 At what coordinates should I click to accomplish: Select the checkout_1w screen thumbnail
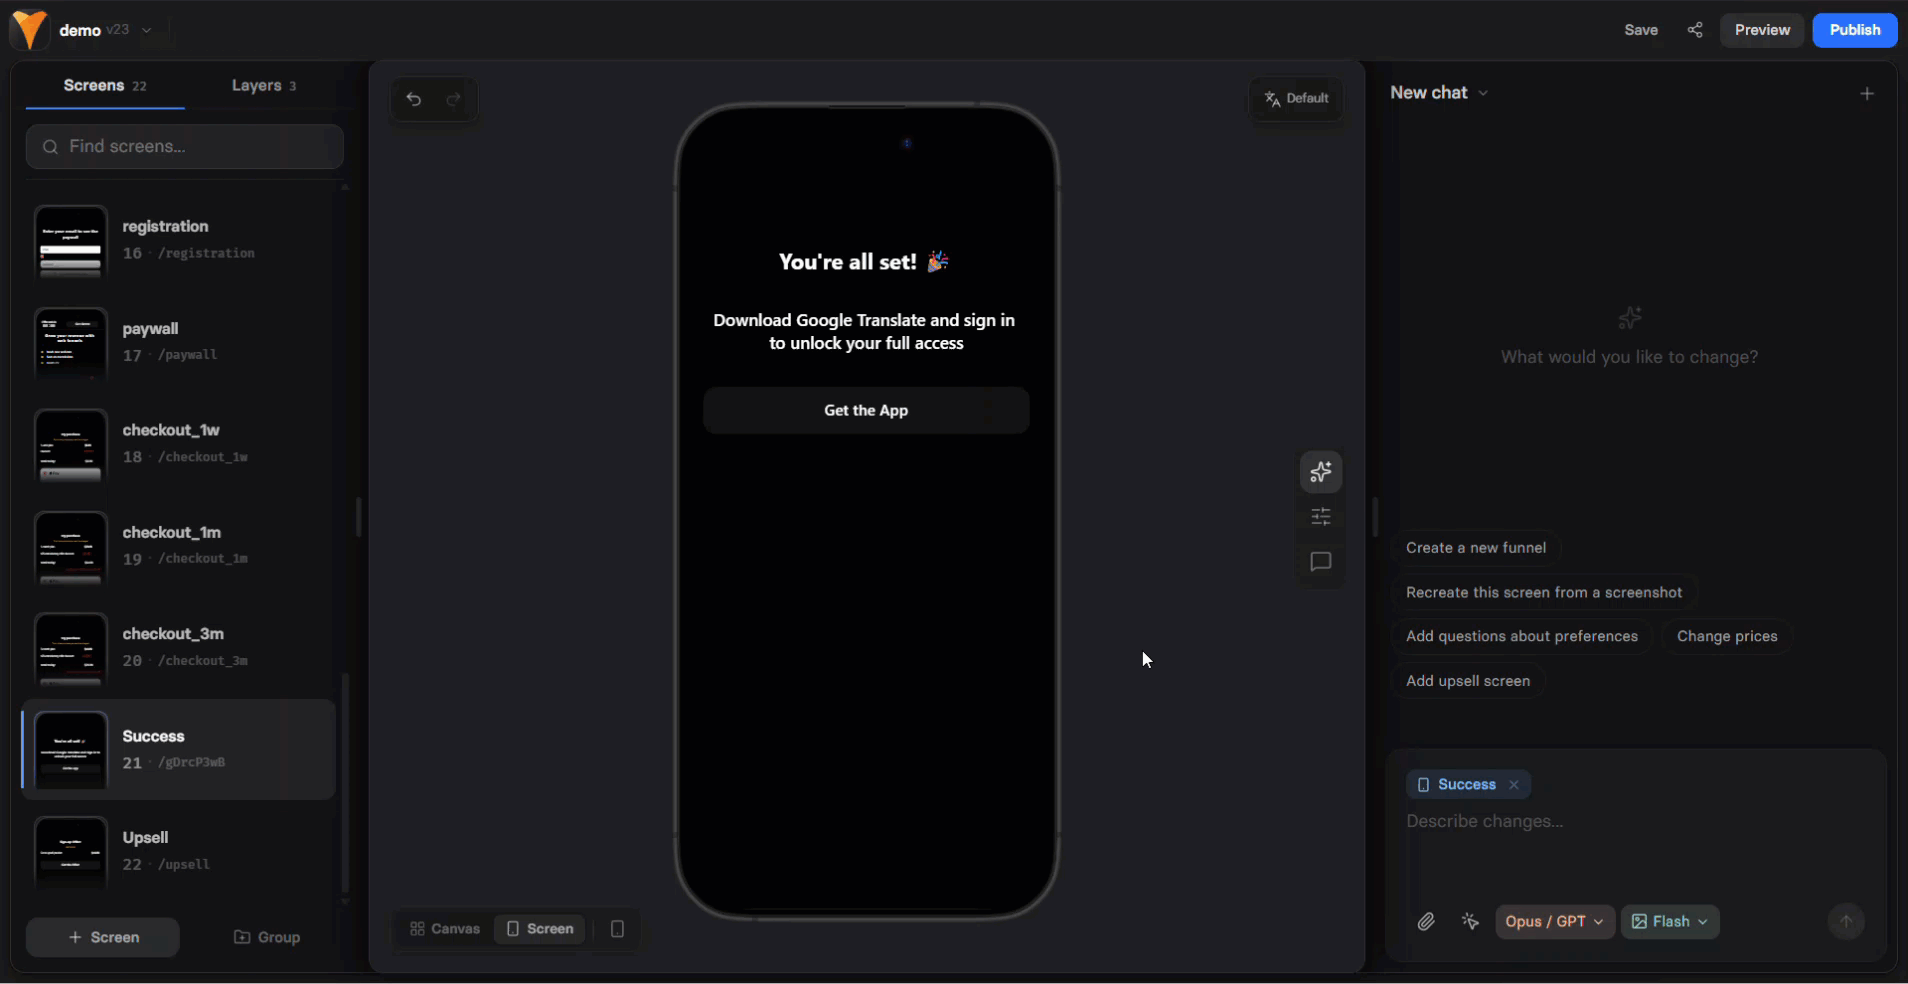tap(71, 445)
